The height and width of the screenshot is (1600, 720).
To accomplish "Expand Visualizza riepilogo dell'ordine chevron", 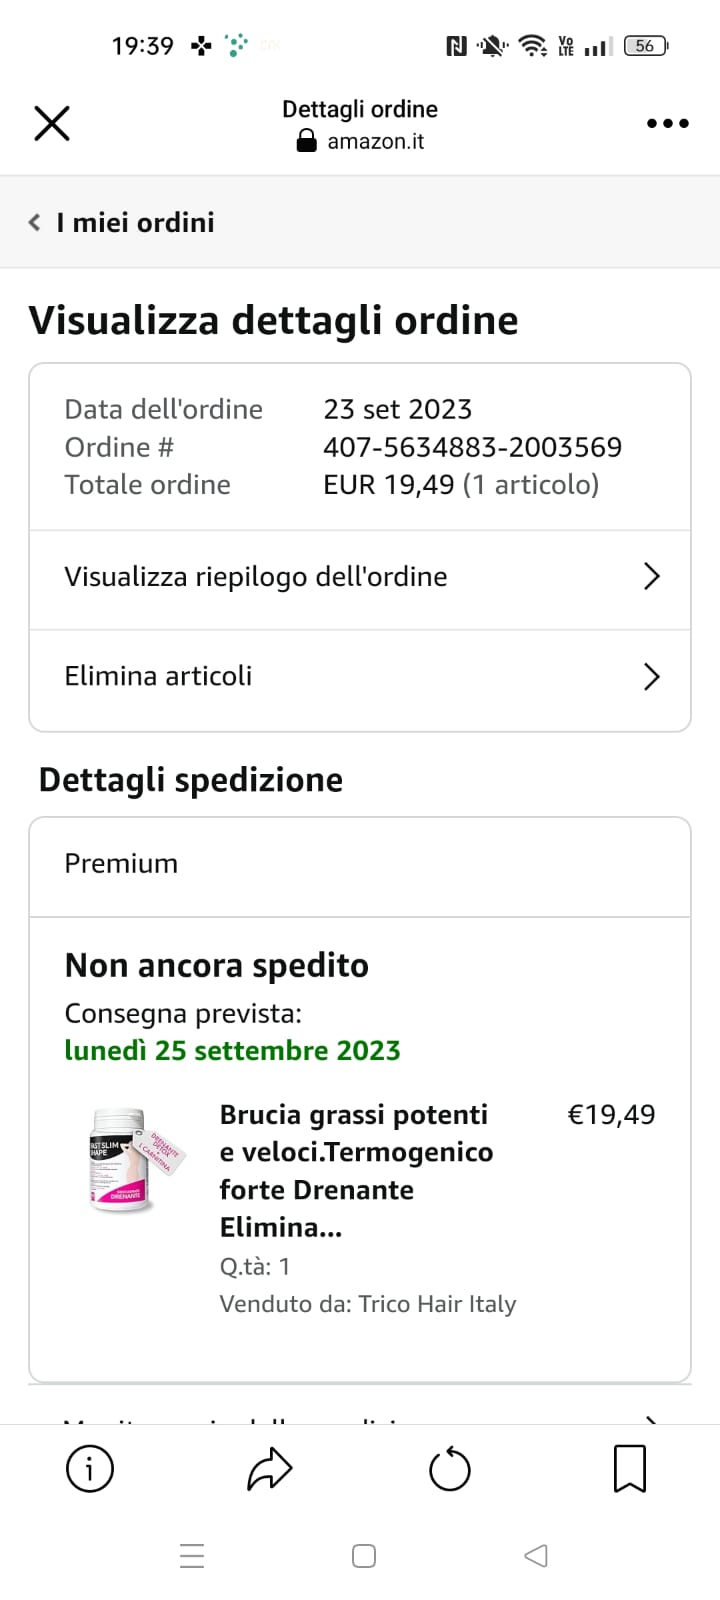I will pyautogui.click(x=651, y=577).
